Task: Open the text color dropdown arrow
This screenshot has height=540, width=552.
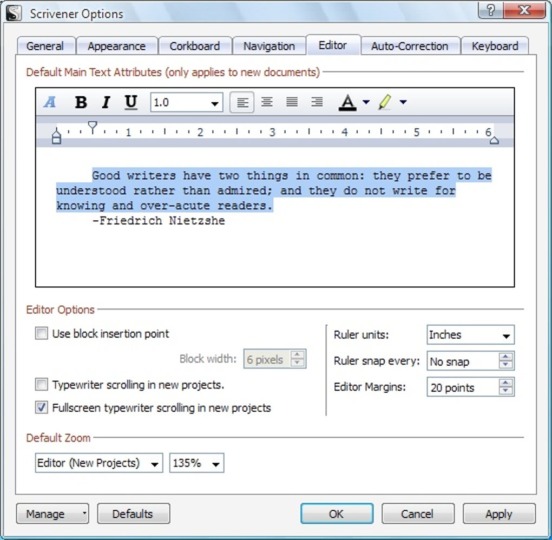Action: pyautogui.click(x=366, y=102)
